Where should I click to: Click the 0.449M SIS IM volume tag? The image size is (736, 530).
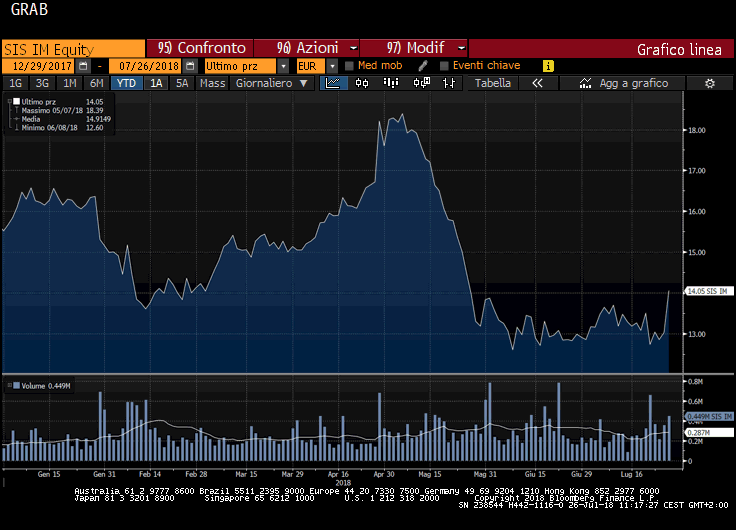click(709, 416)
